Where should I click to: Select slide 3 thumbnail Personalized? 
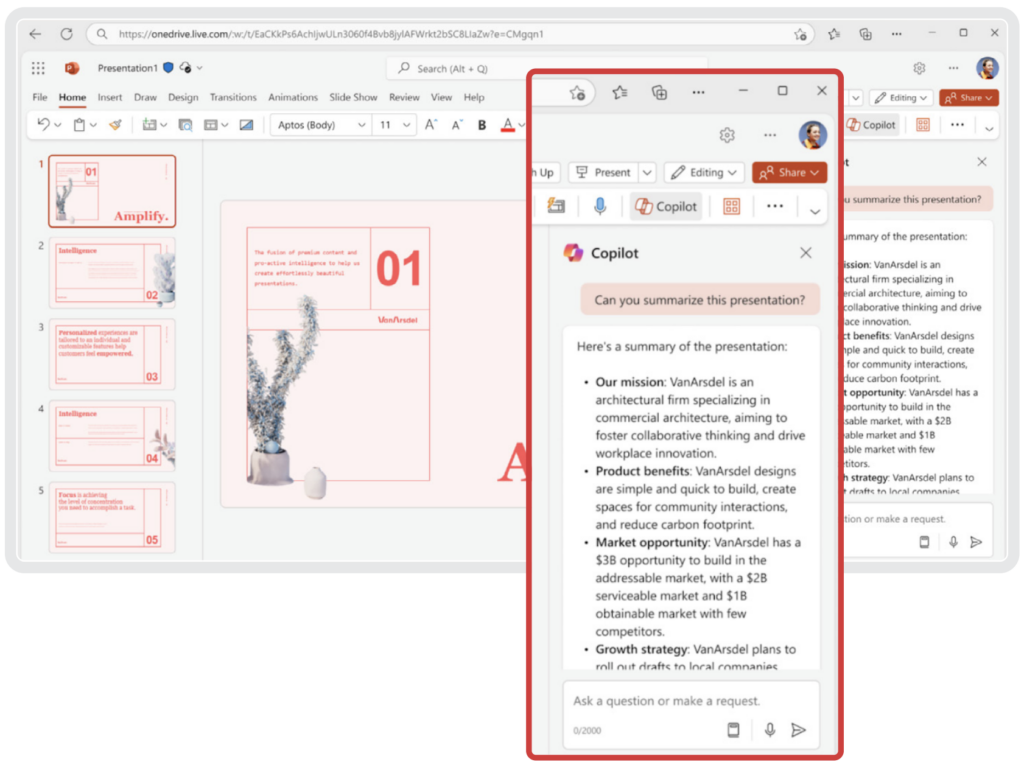click(x=112, y=355)
